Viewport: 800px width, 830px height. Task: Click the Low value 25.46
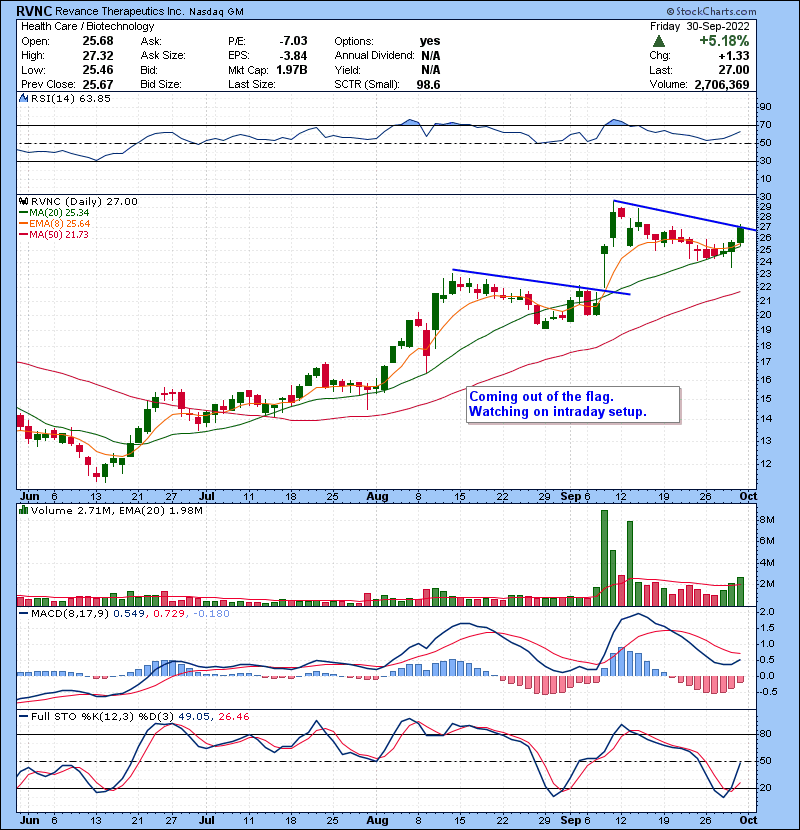[98, 70]
